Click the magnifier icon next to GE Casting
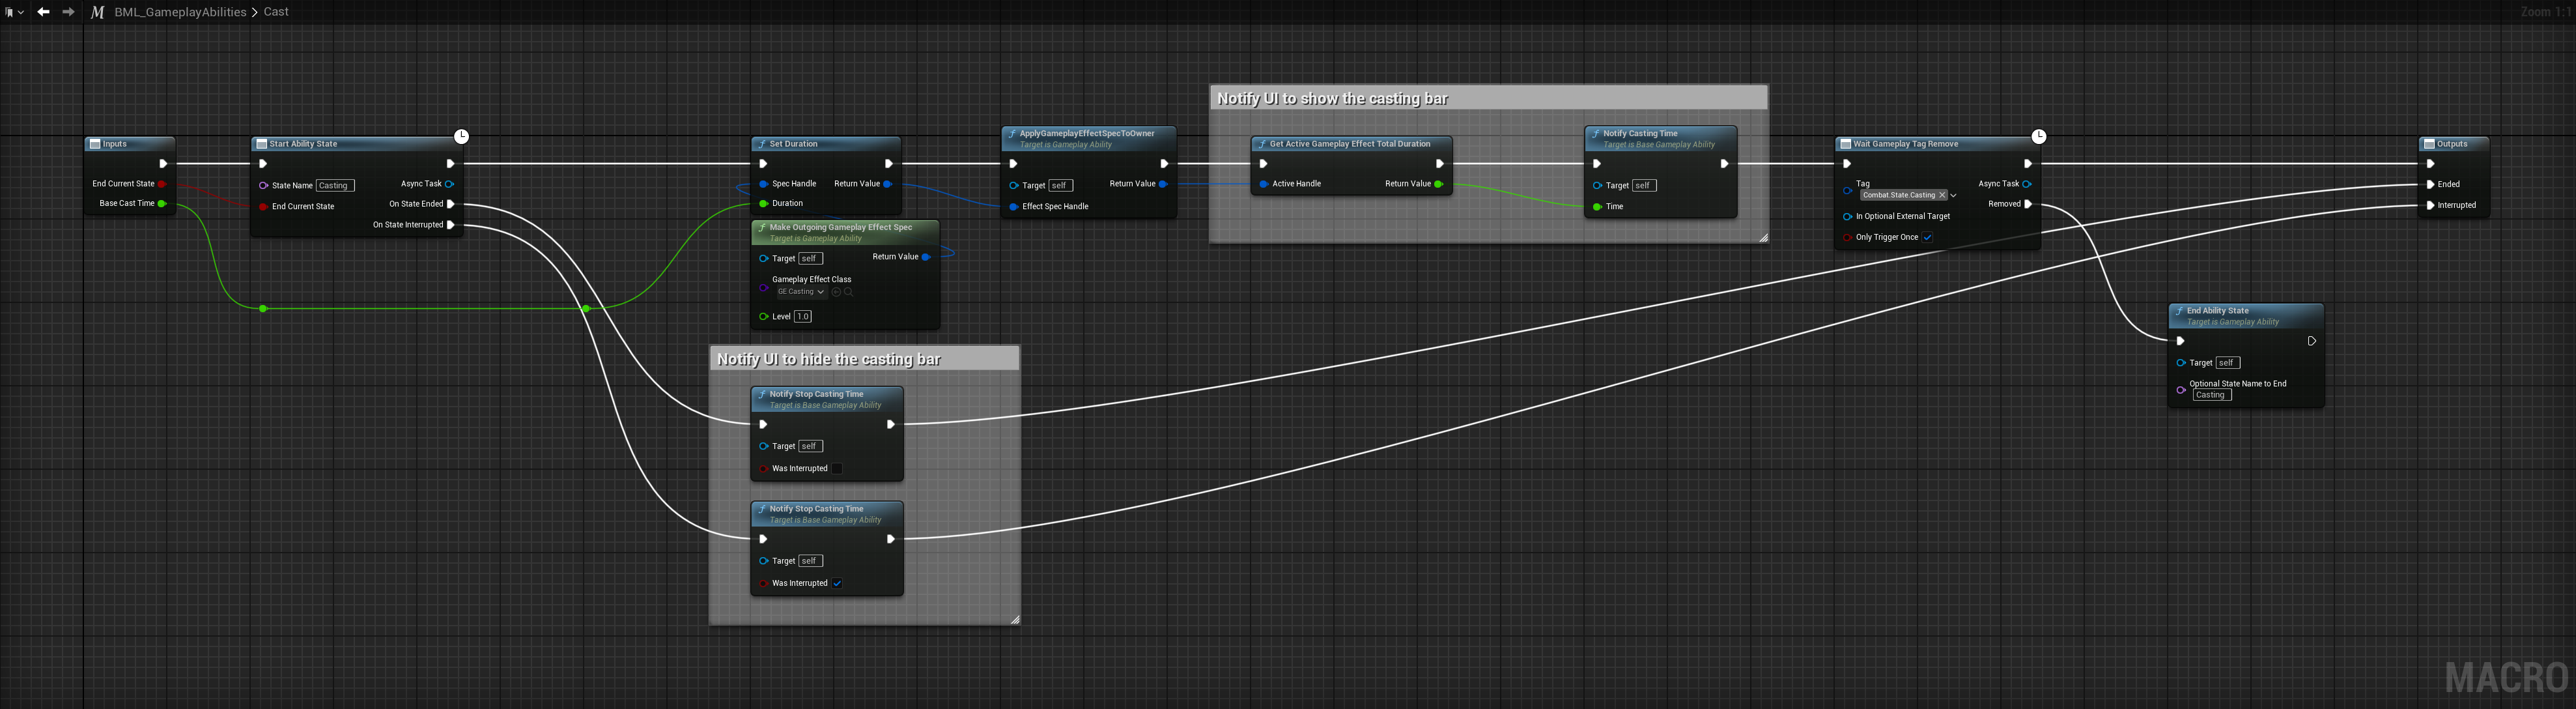The image size is (2576, 709). click(x=849, y=292)
